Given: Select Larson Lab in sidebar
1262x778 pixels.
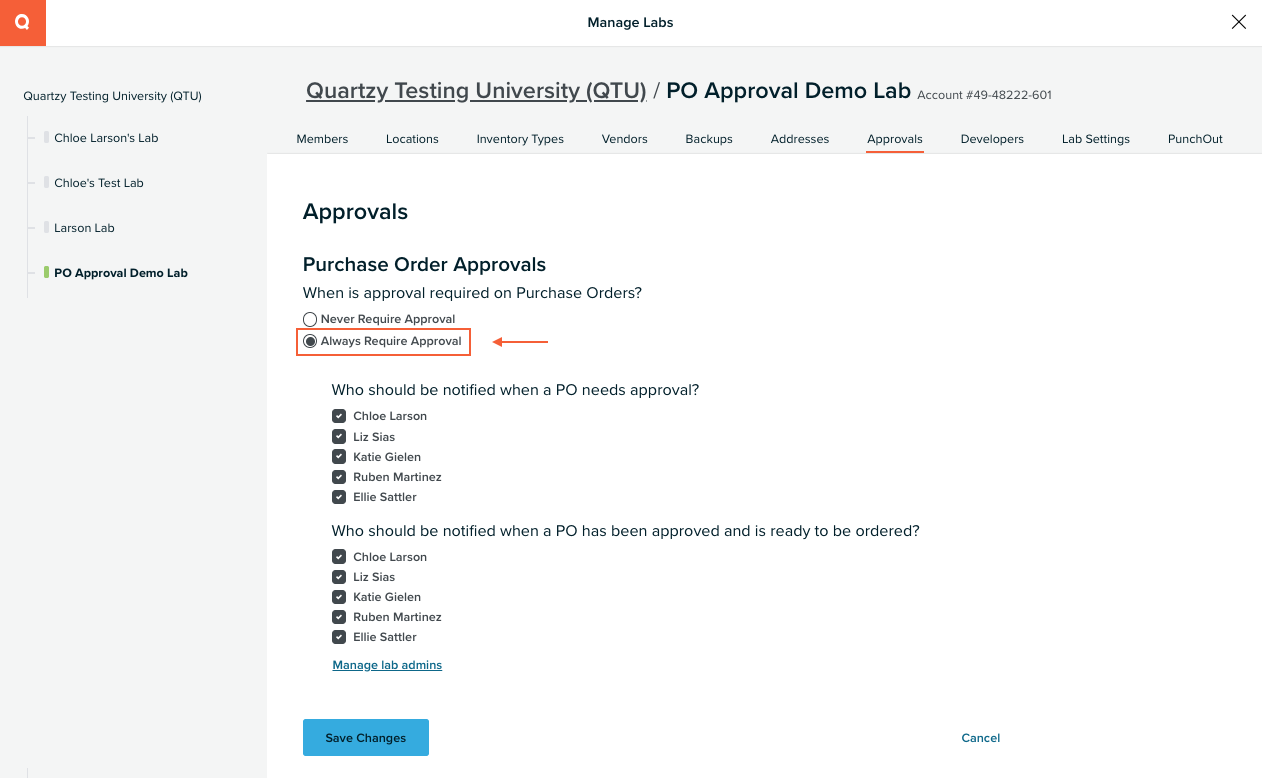Looking at the screenshot, I should 84,228.
